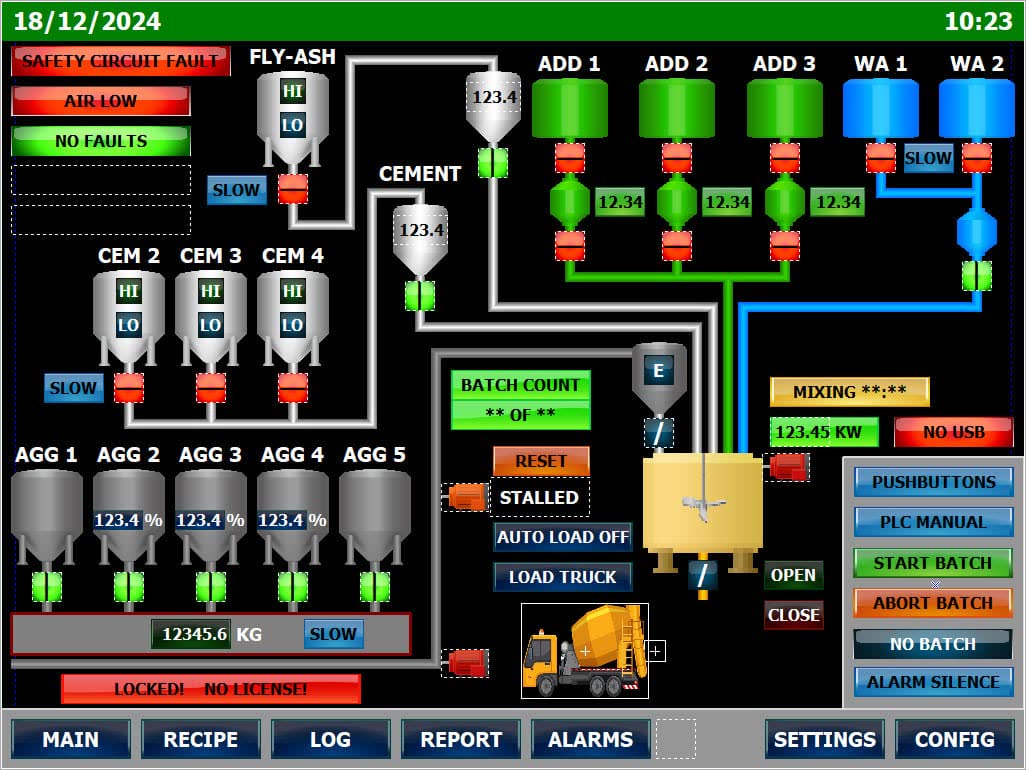Open the PUSHBUTTONS panel

click(x=933, y=481)
